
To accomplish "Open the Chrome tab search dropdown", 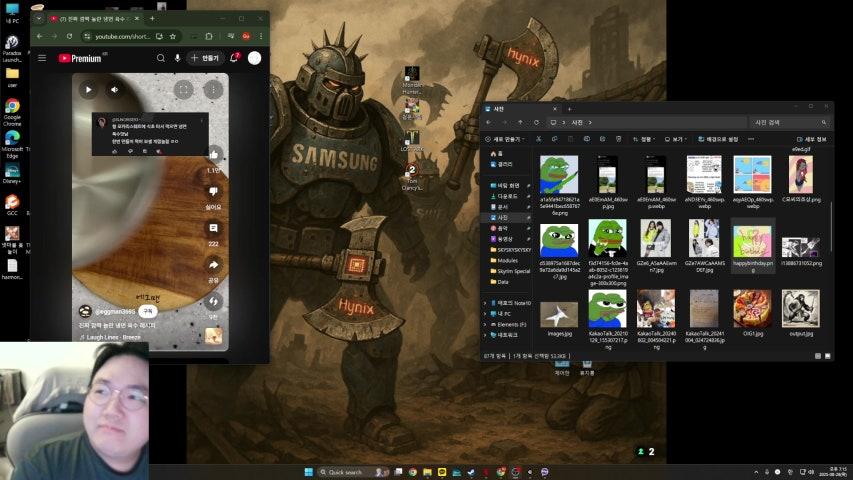I will (x=39, y=19).
